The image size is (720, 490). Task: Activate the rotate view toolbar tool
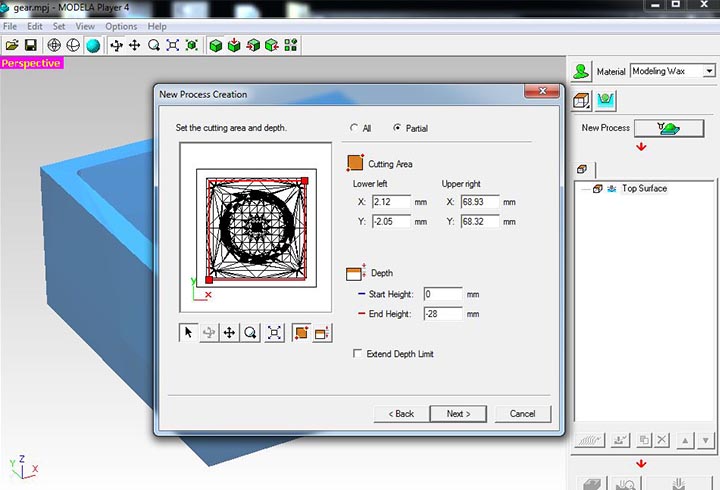click(116, 45)
